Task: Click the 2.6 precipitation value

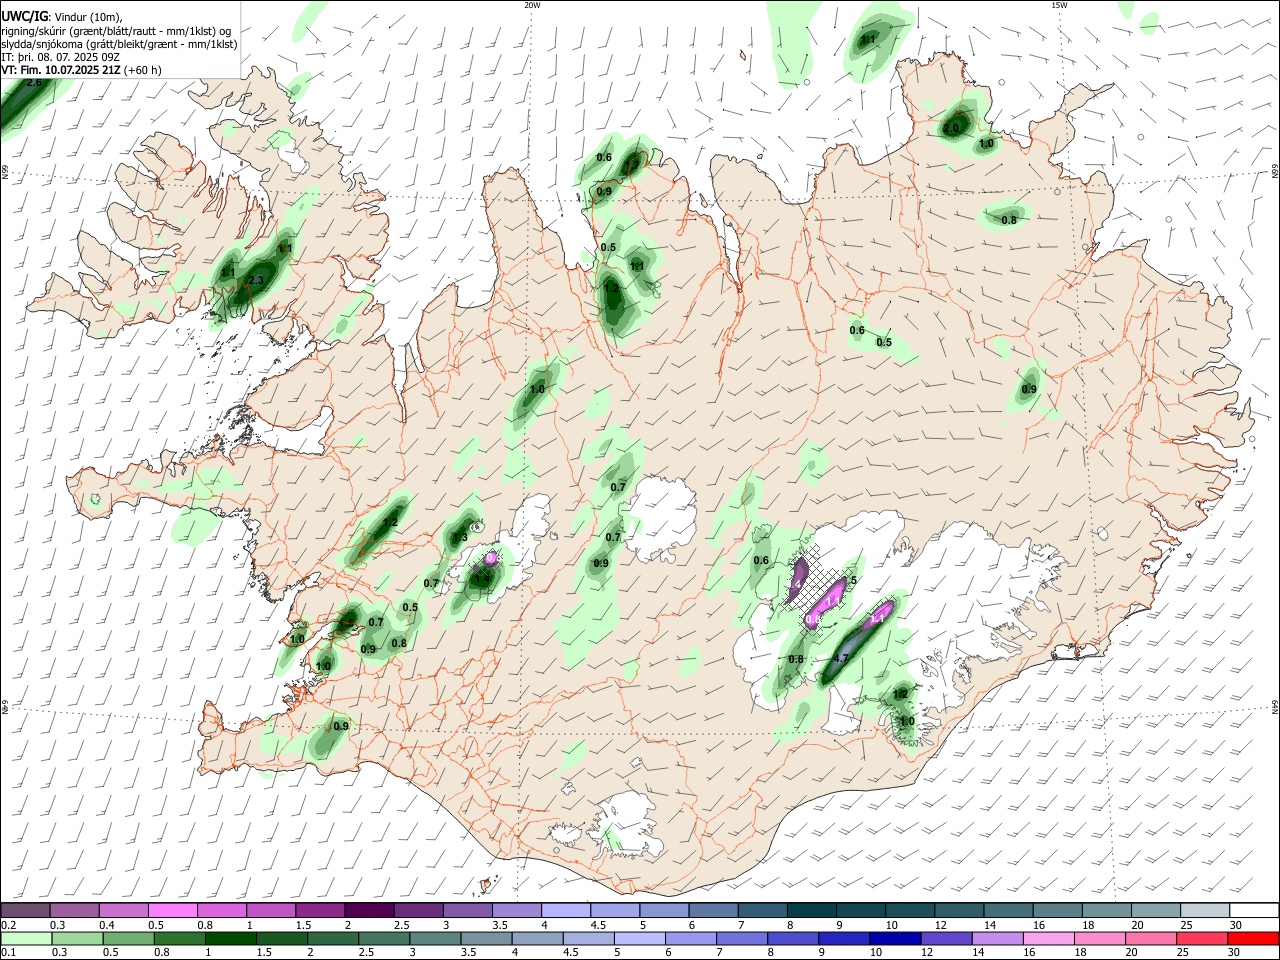Action: click(34, 83)
